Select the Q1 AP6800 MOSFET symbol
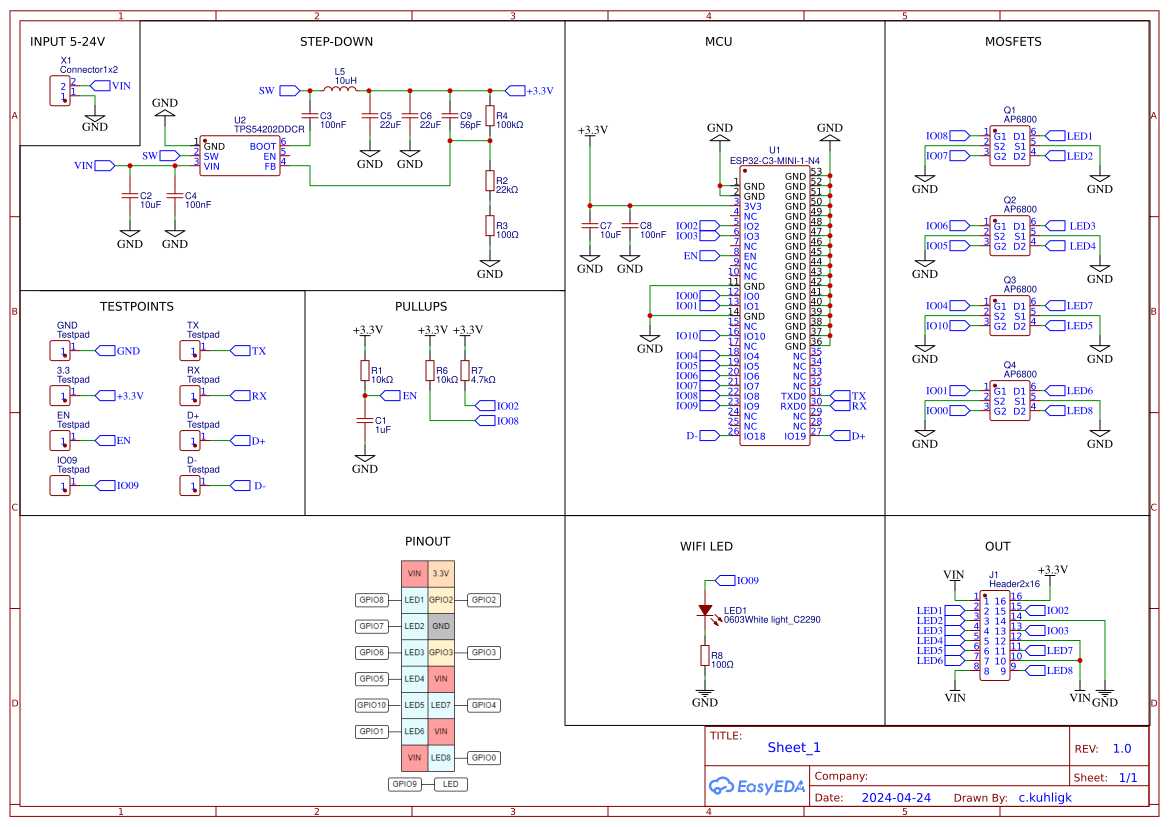Viewport: 1169px width, 827px height. coord(1009,146)
